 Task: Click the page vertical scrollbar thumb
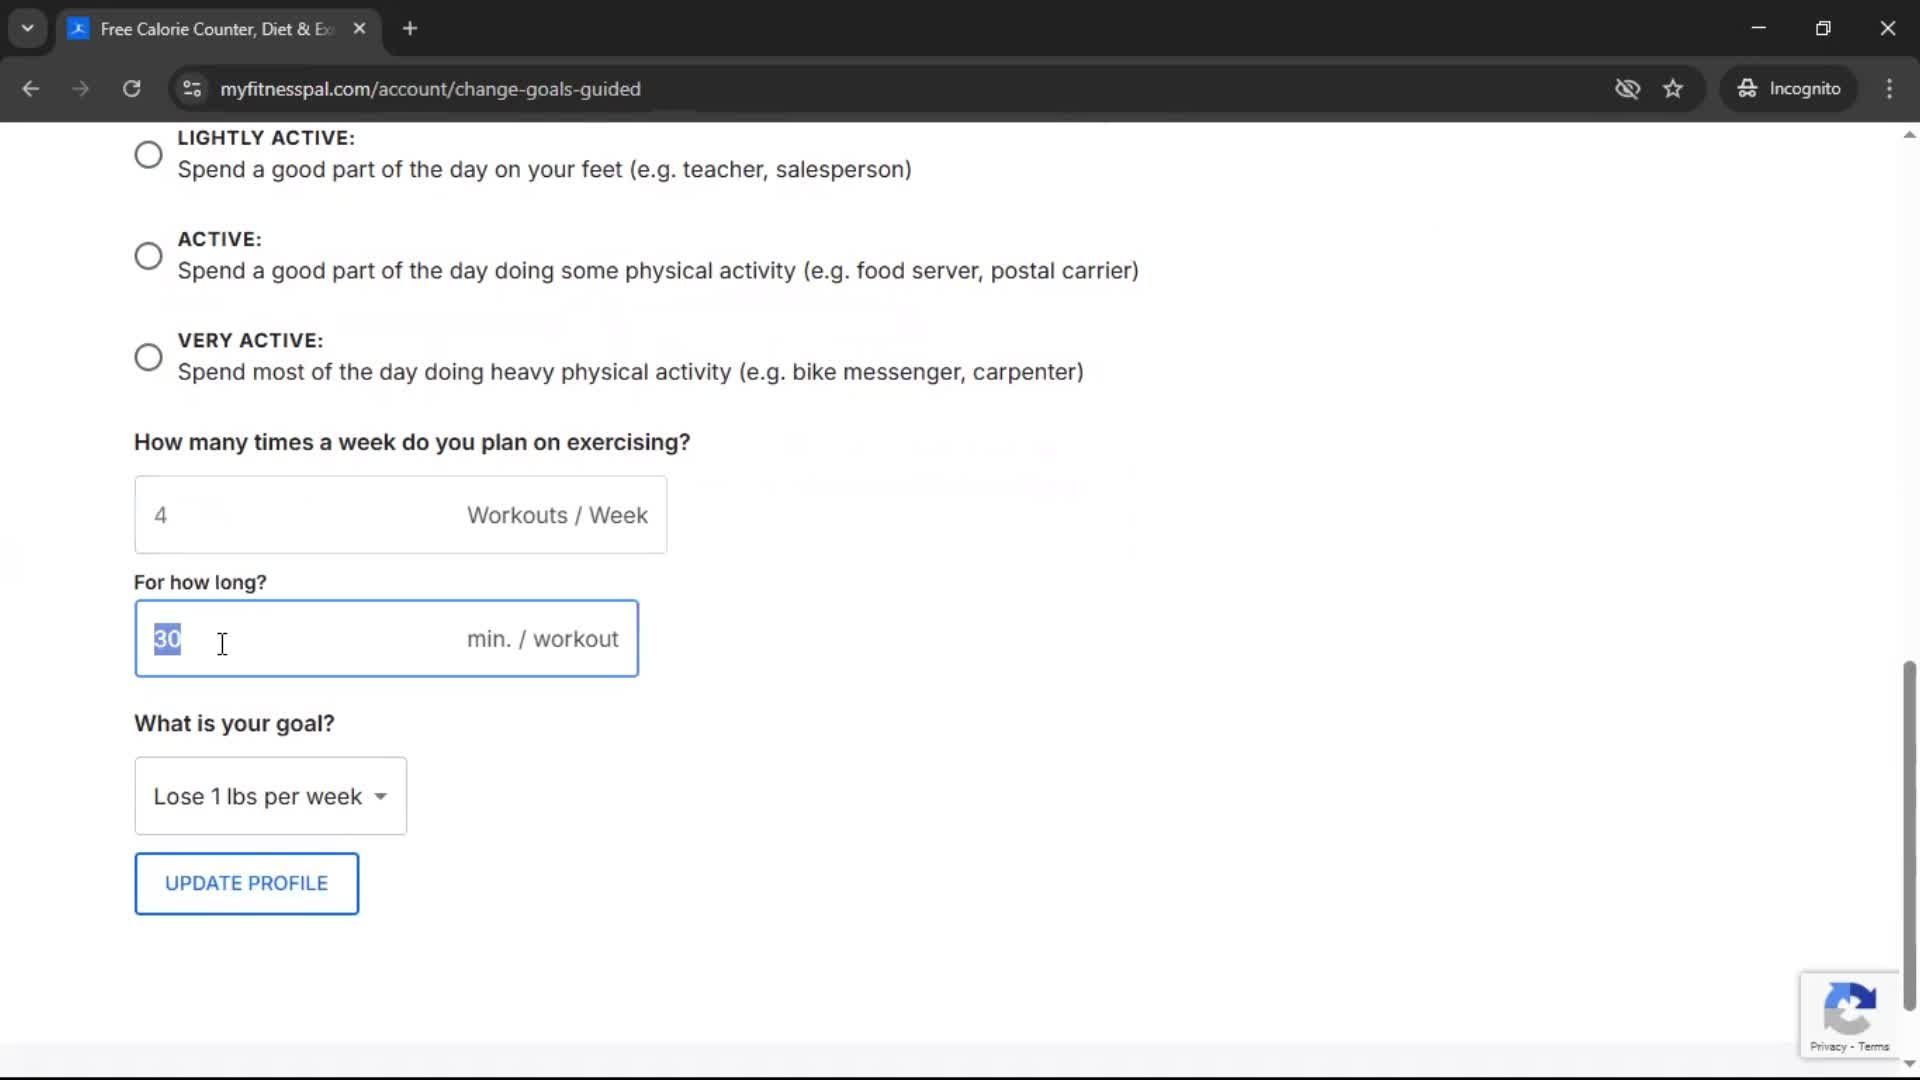pos(1909,835)
